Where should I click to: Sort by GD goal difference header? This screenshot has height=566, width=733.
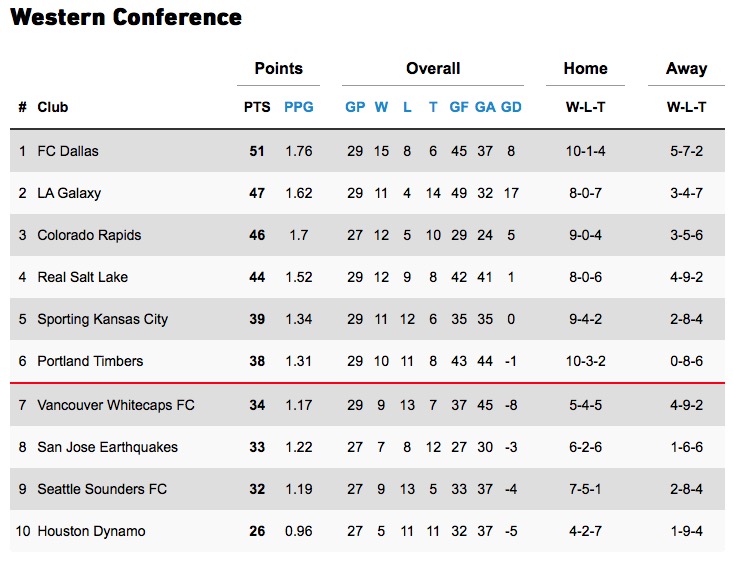[511, 107]
